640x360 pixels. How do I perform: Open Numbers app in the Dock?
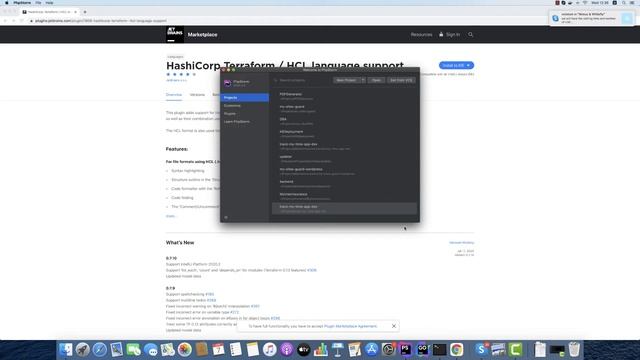[x=320, y=349]
